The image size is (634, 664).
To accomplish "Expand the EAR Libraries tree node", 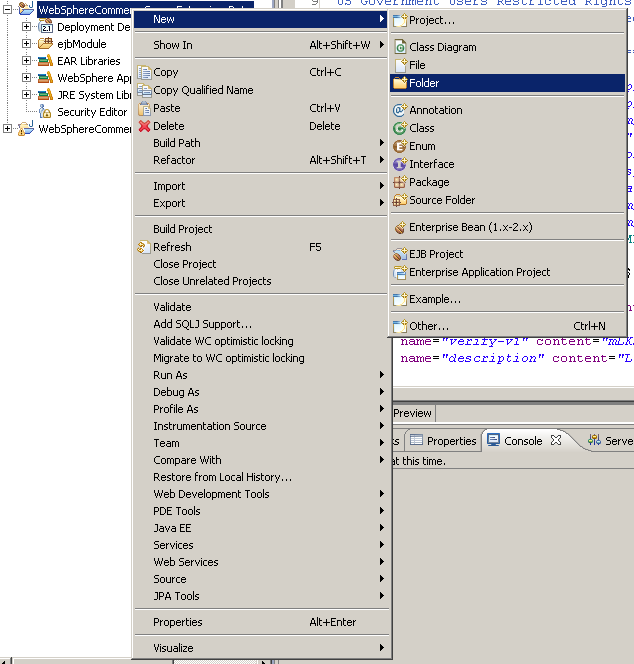I will point(27,61).
